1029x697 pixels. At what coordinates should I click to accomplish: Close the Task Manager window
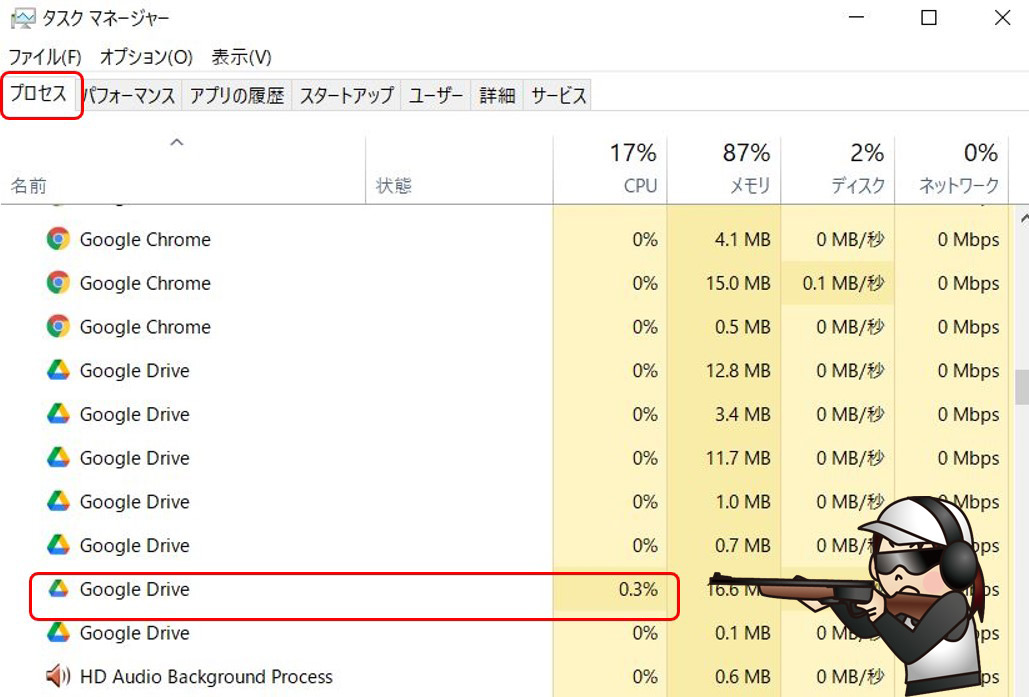coord(1002,18)
